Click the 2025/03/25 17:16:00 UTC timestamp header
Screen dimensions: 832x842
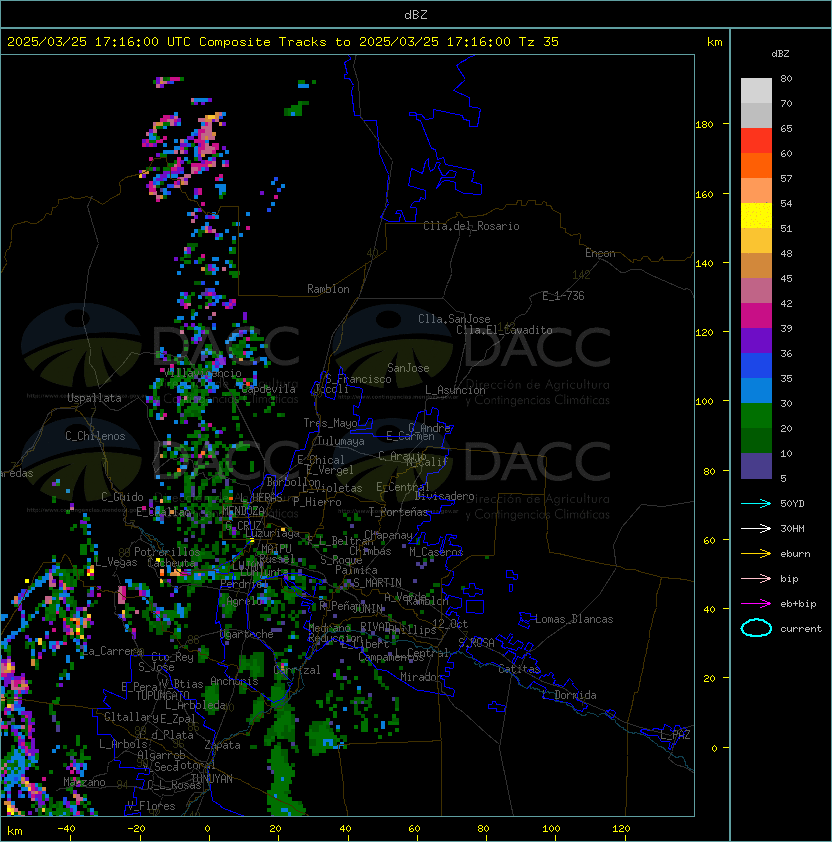98,42
